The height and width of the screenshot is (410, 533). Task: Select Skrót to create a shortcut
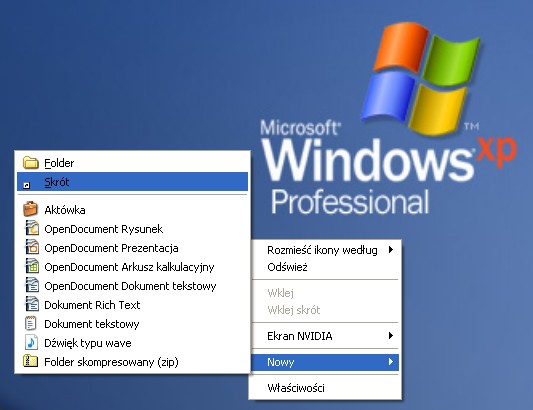(x=132, y=182)
